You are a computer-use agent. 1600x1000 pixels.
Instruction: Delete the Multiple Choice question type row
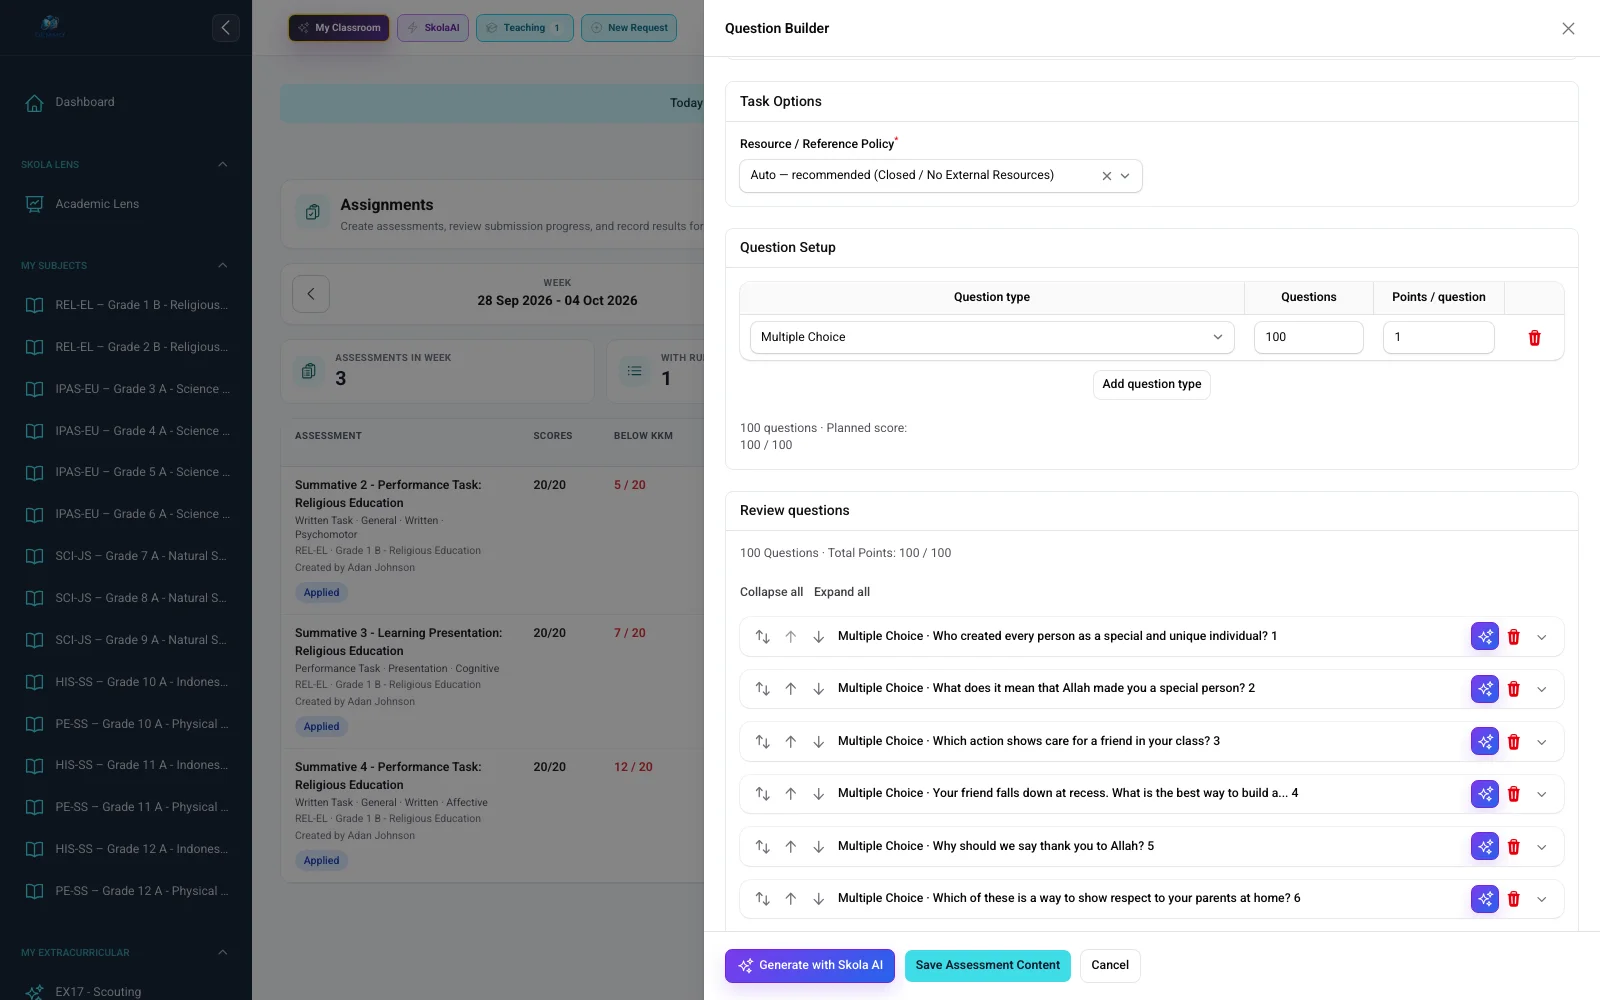[x=1535, y=338]
